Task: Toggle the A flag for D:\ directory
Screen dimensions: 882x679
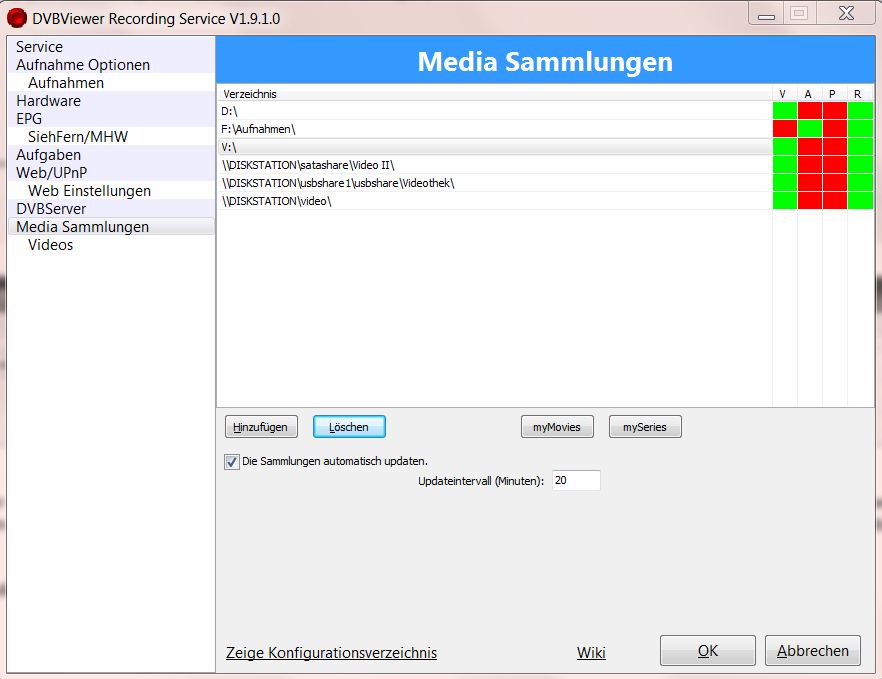Action: click(810, 111)
